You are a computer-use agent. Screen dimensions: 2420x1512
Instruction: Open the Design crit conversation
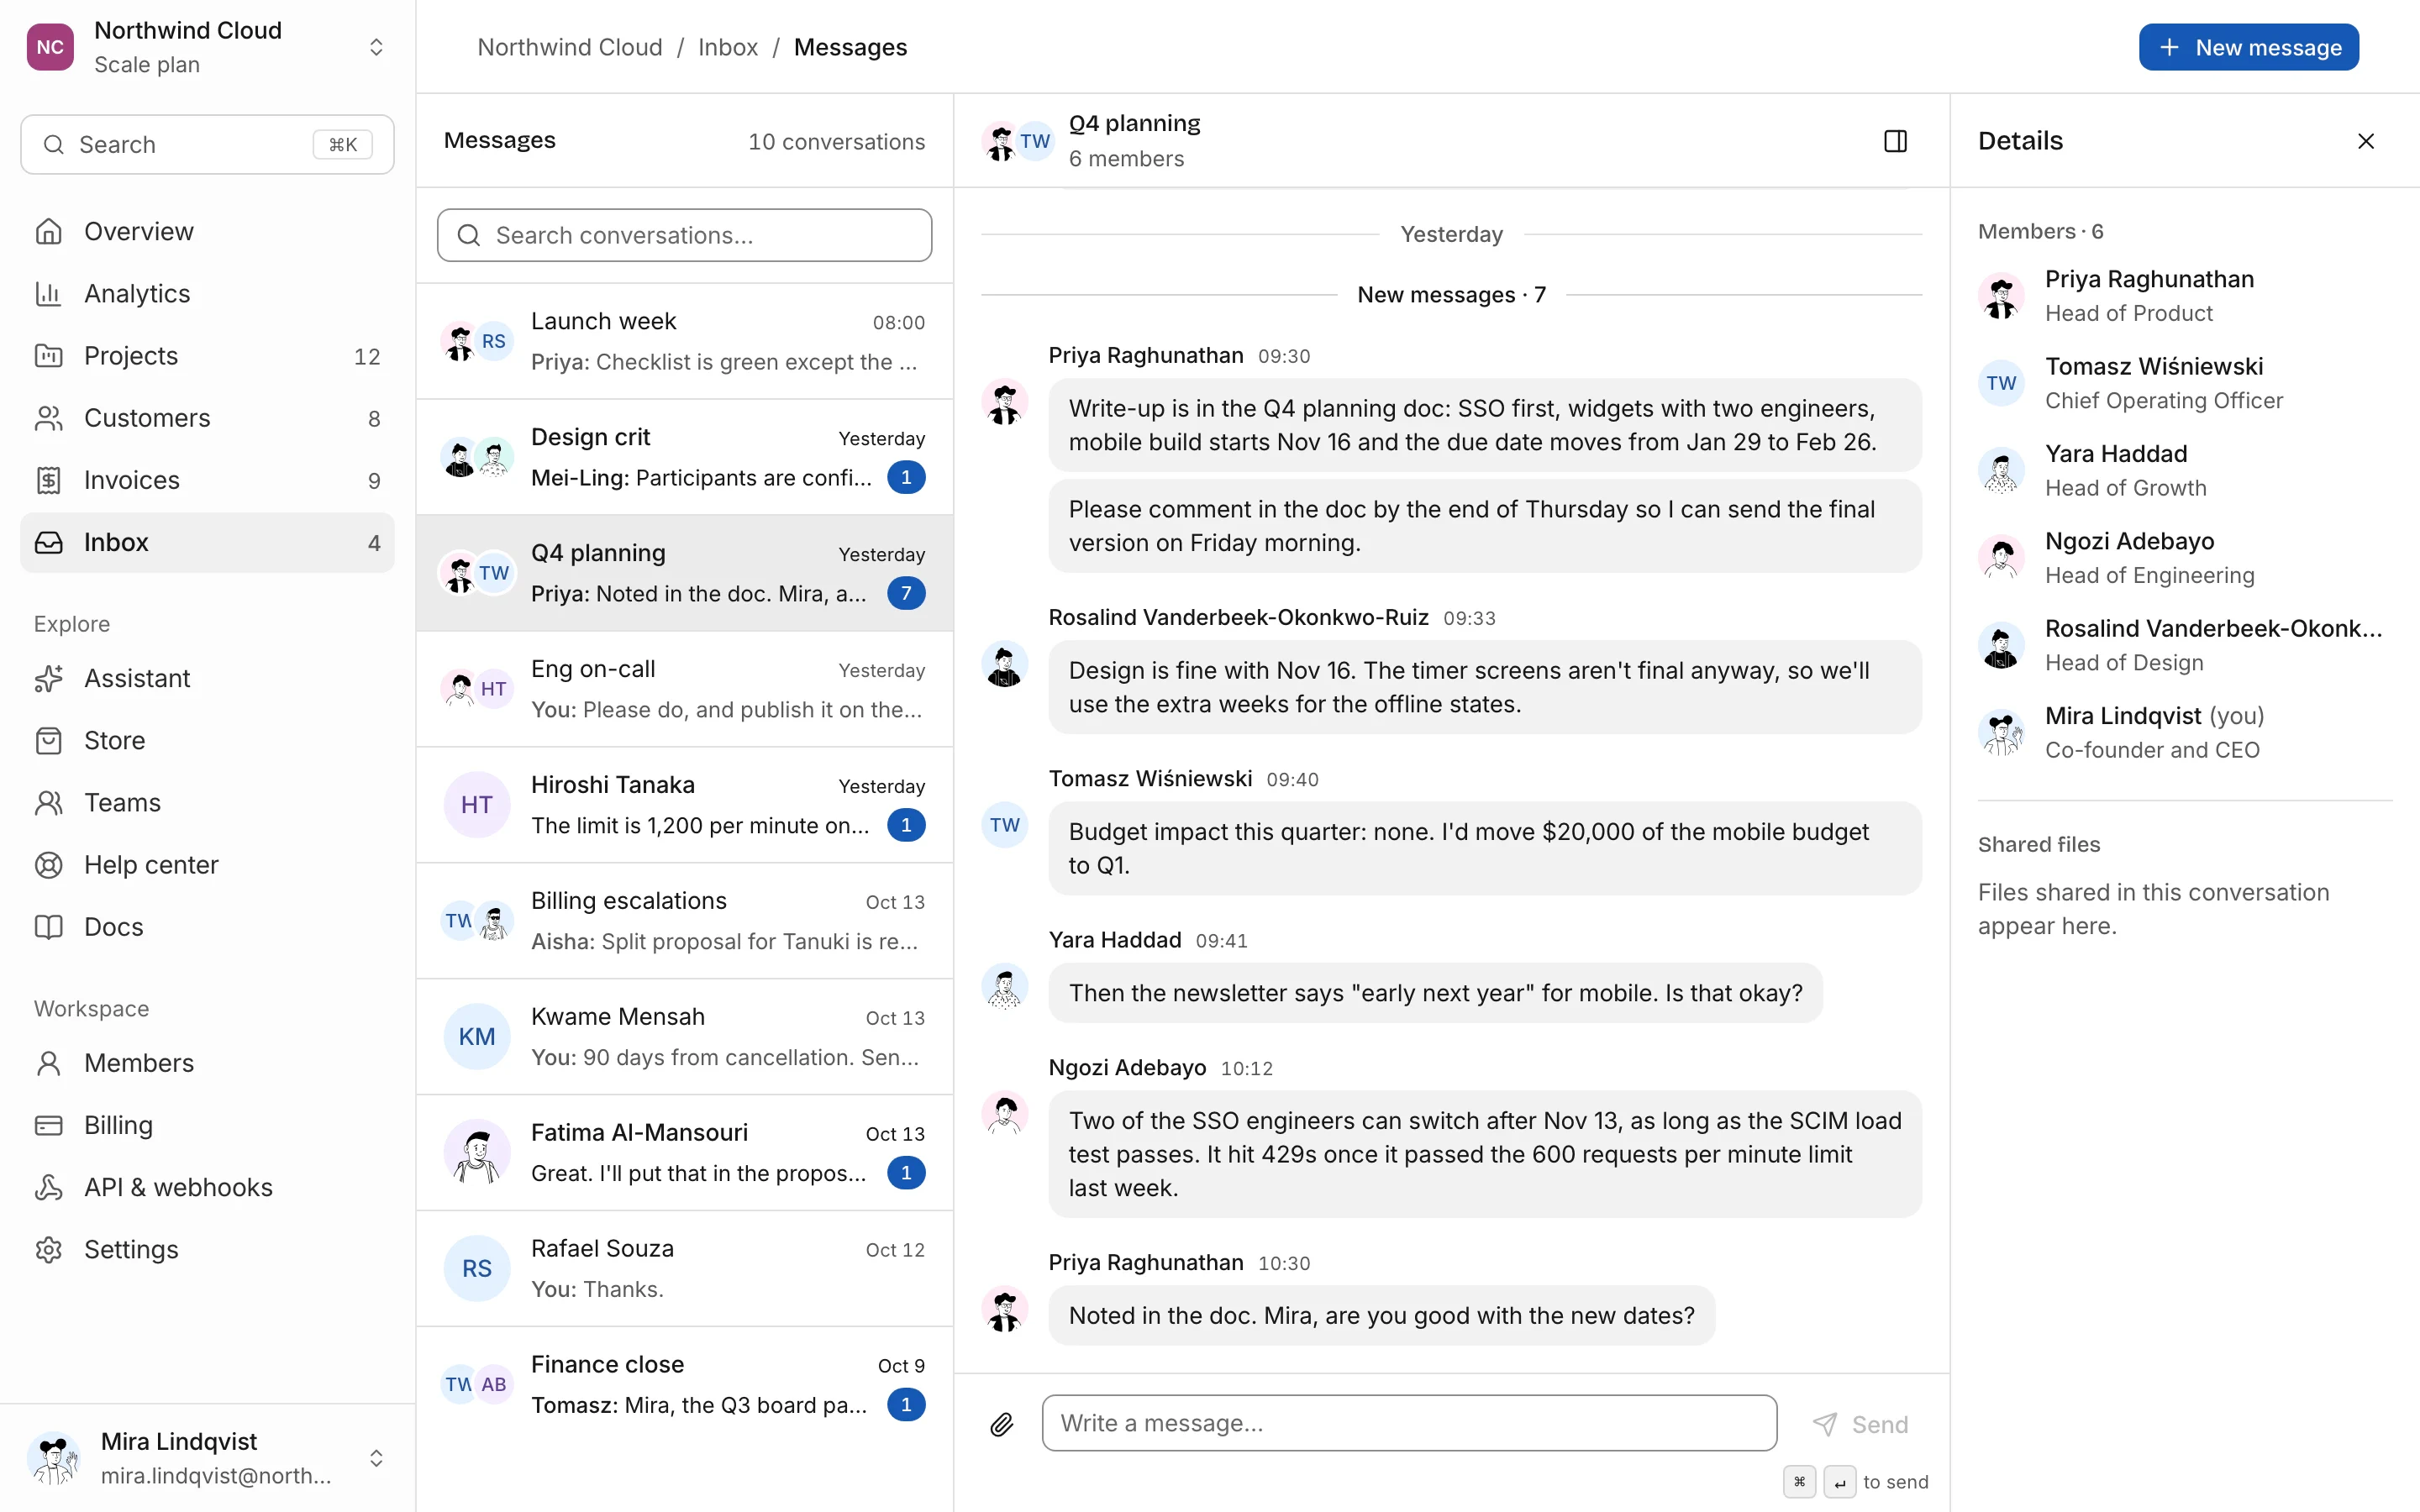click(x=684, y=457)
